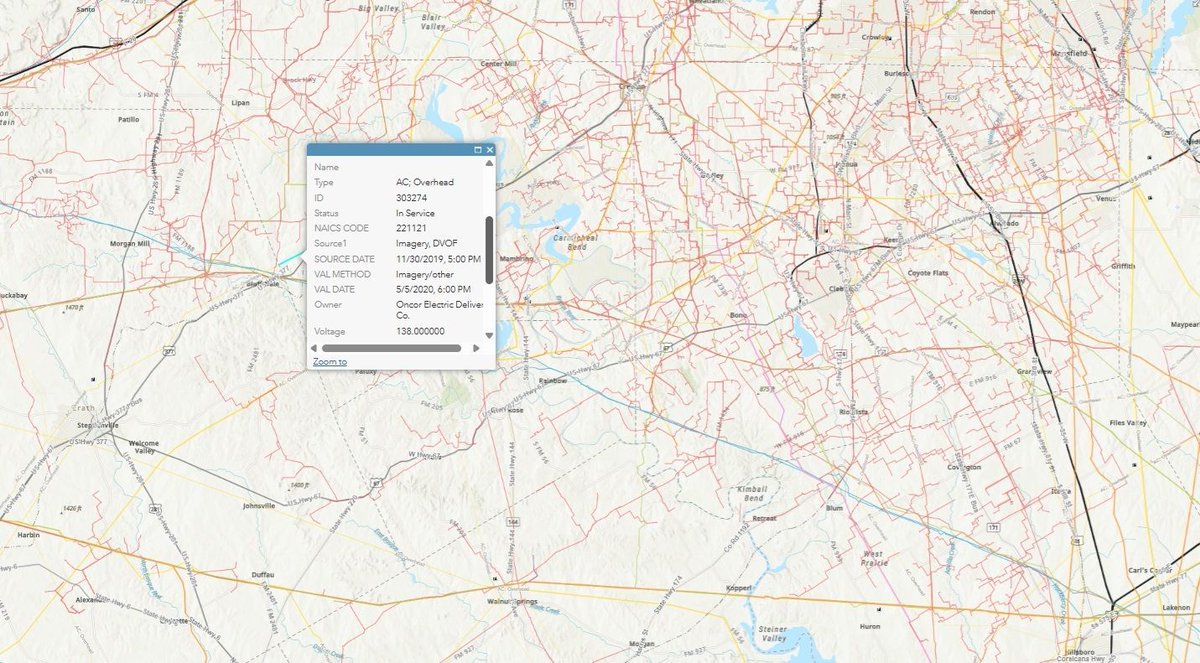Screen dimensions: 1200x663
Task: Select the Oncor Electric owner value
Action: point(439,309)
